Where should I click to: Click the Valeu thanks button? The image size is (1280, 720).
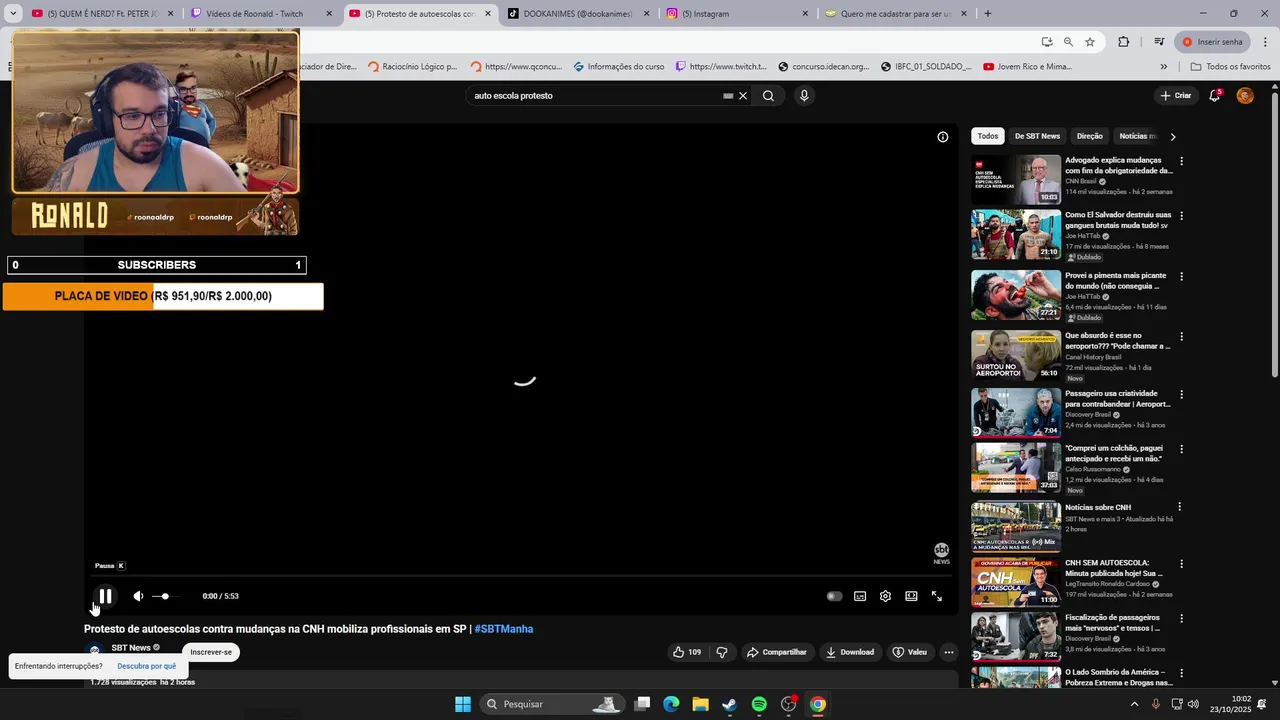910,652
